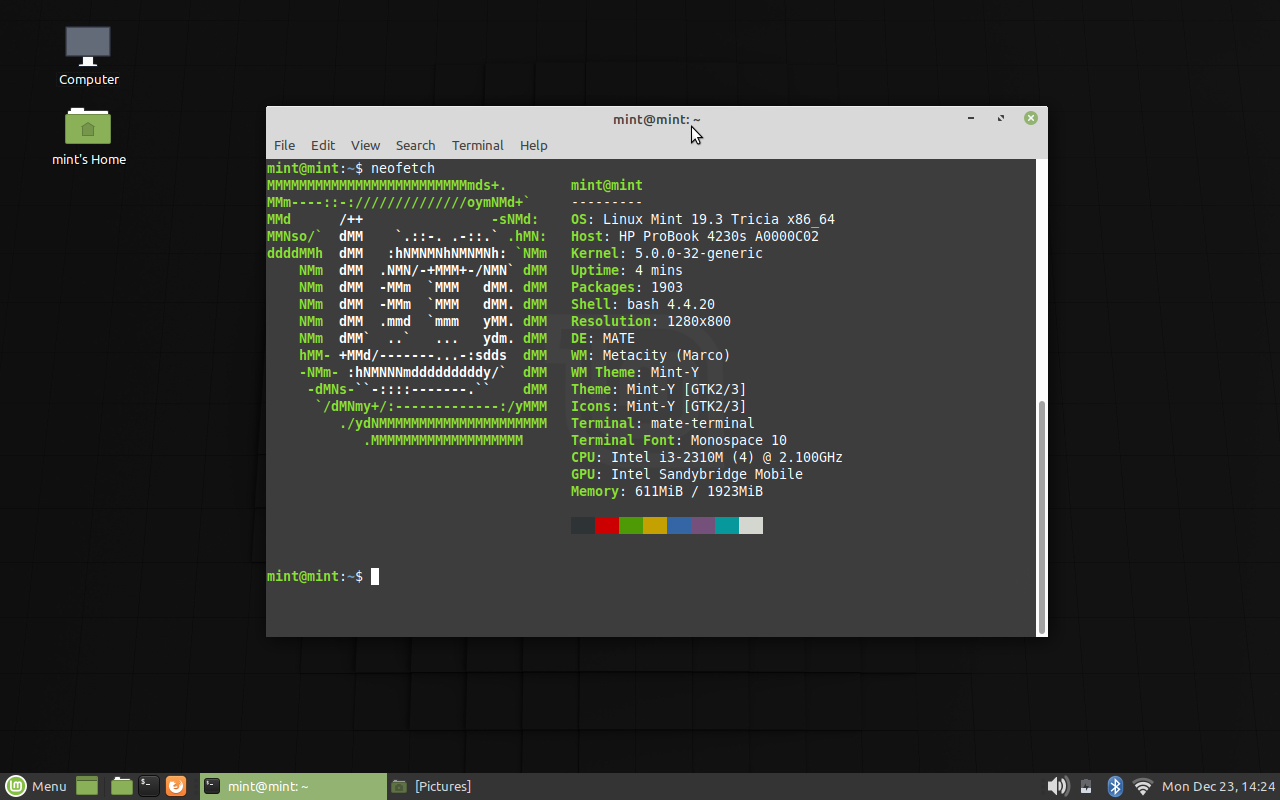This screenshot has height=800, width=1280.
Task: Open the Search menu in the terminal
Action: (x=415, y=145)
